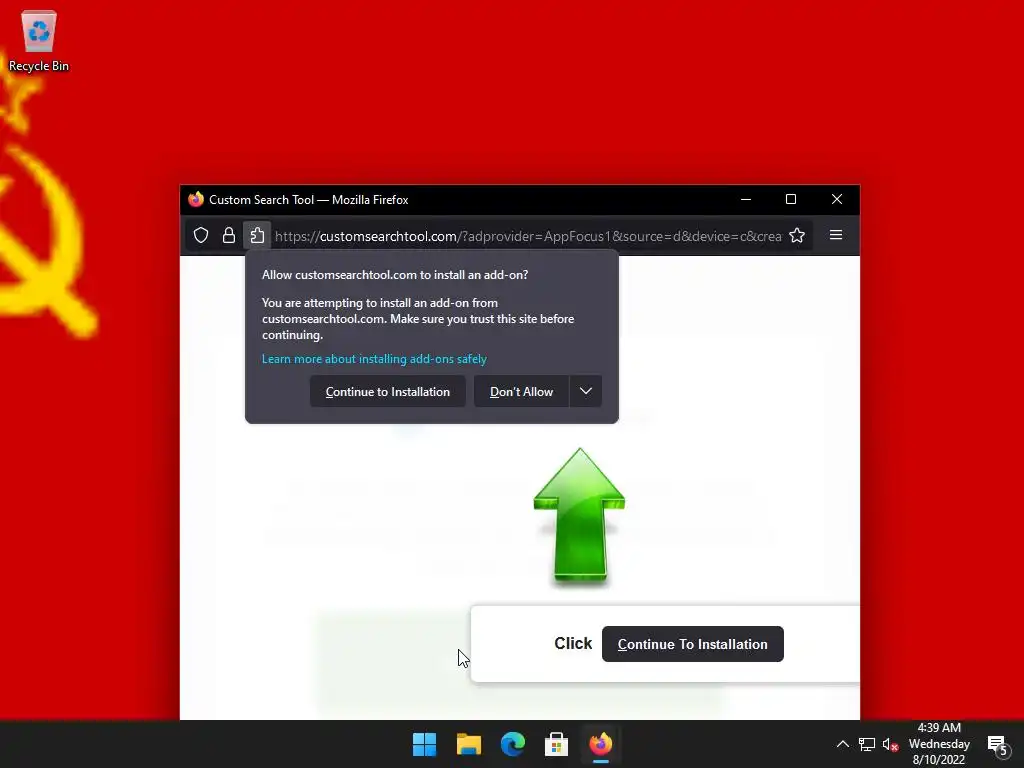Open Learn more about installing add-ons safely
Image resolution: width=1024 pixels, height=768 pixels.
click(x=374, y=359)
